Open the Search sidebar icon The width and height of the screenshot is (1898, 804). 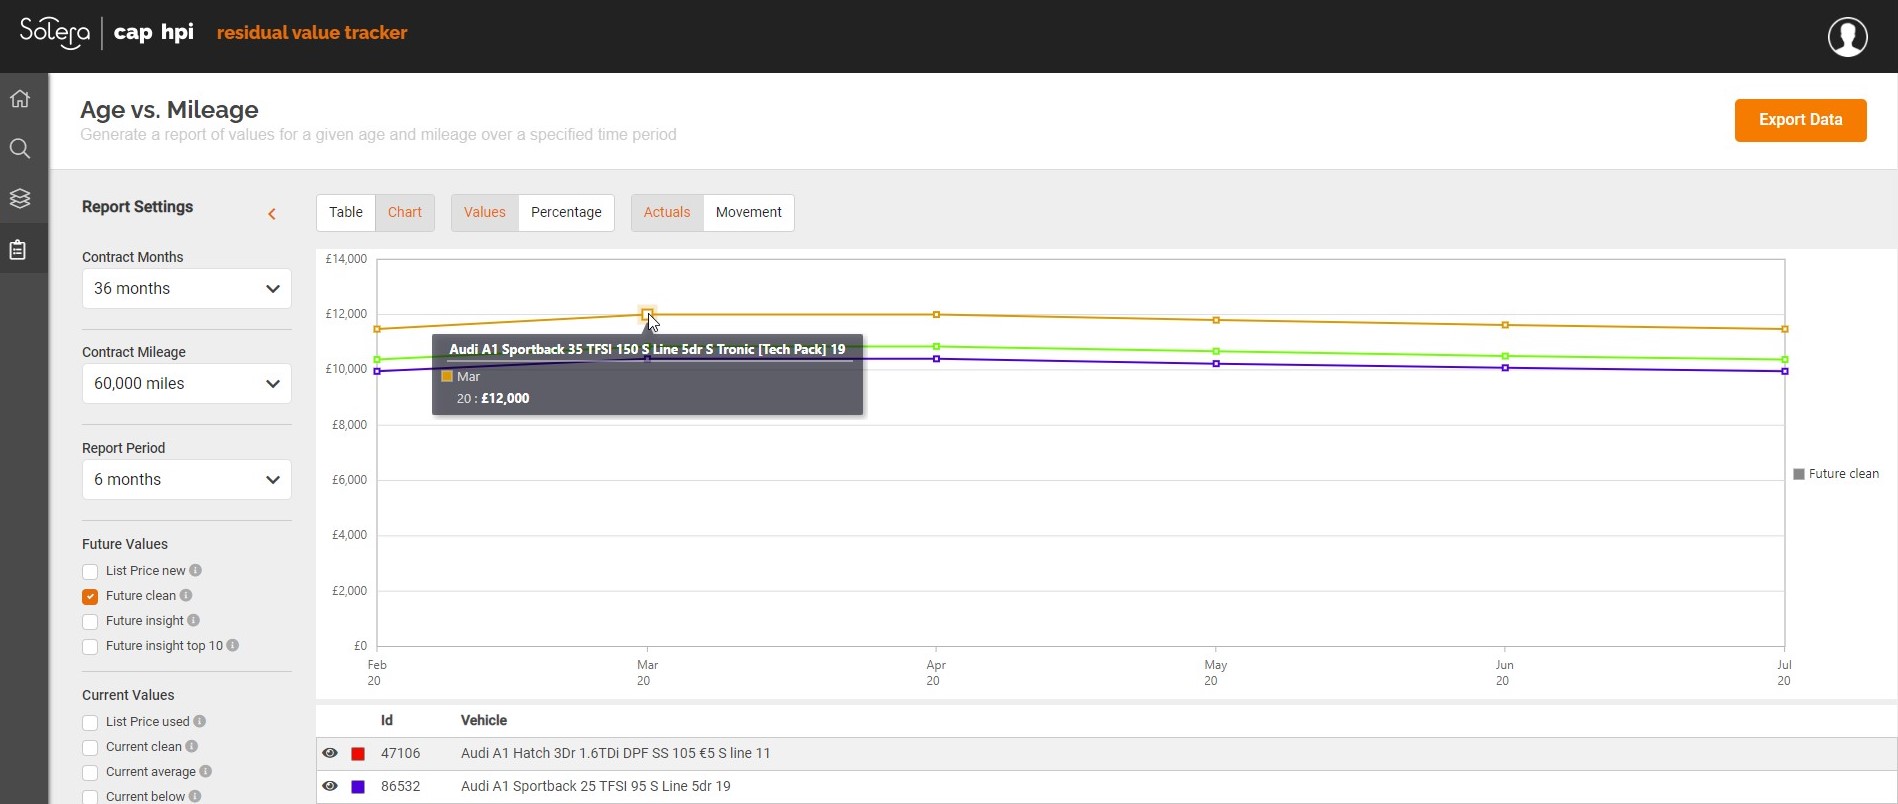20,149
